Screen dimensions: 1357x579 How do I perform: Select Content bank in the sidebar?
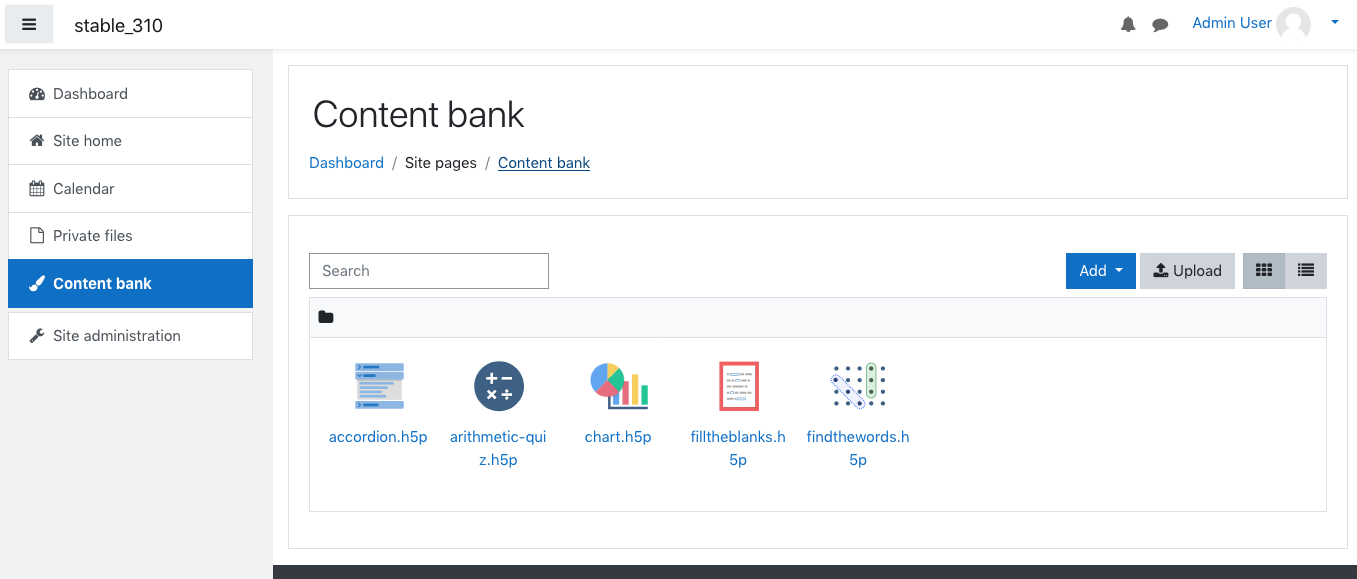point(130,284)
